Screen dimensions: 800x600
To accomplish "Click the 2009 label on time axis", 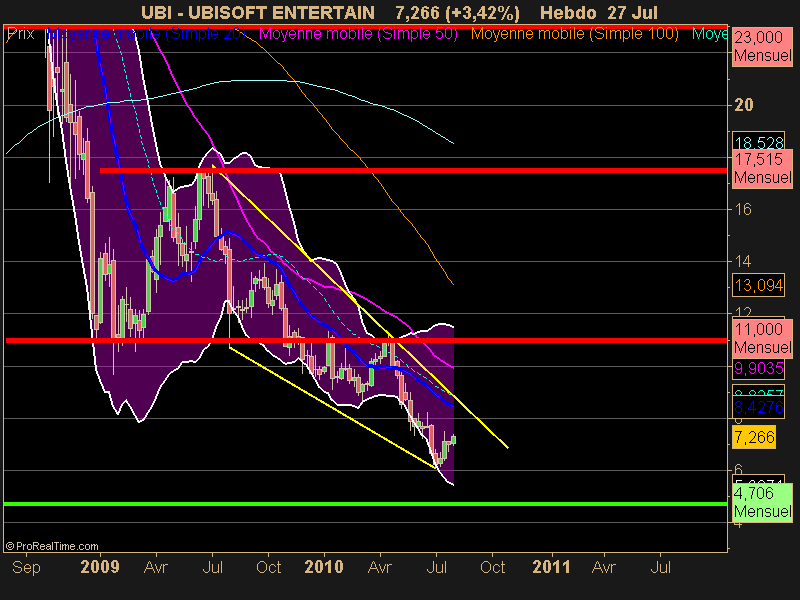I will pyautogui.click(x=100, y=567).
